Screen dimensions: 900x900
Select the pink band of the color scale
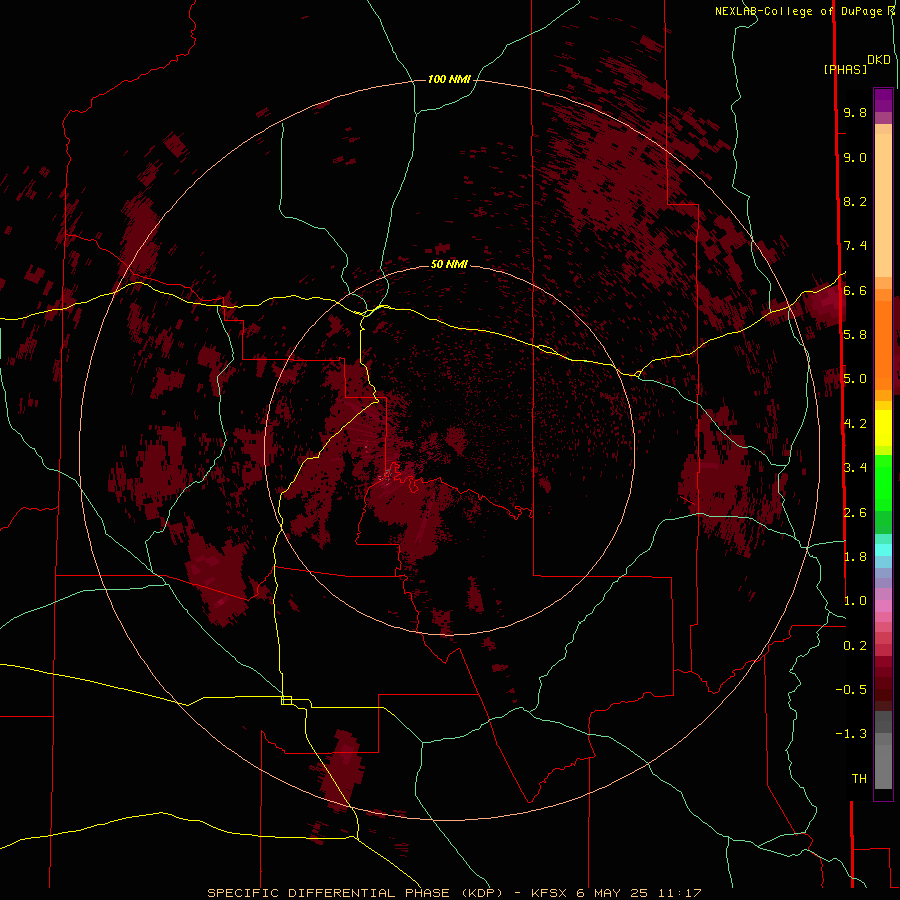click(883, 606)
